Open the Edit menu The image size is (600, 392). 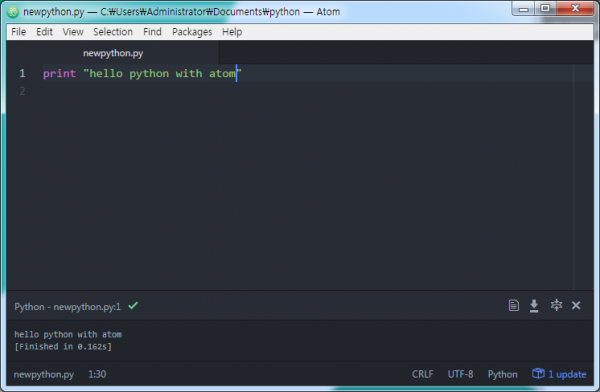point(44,32)
